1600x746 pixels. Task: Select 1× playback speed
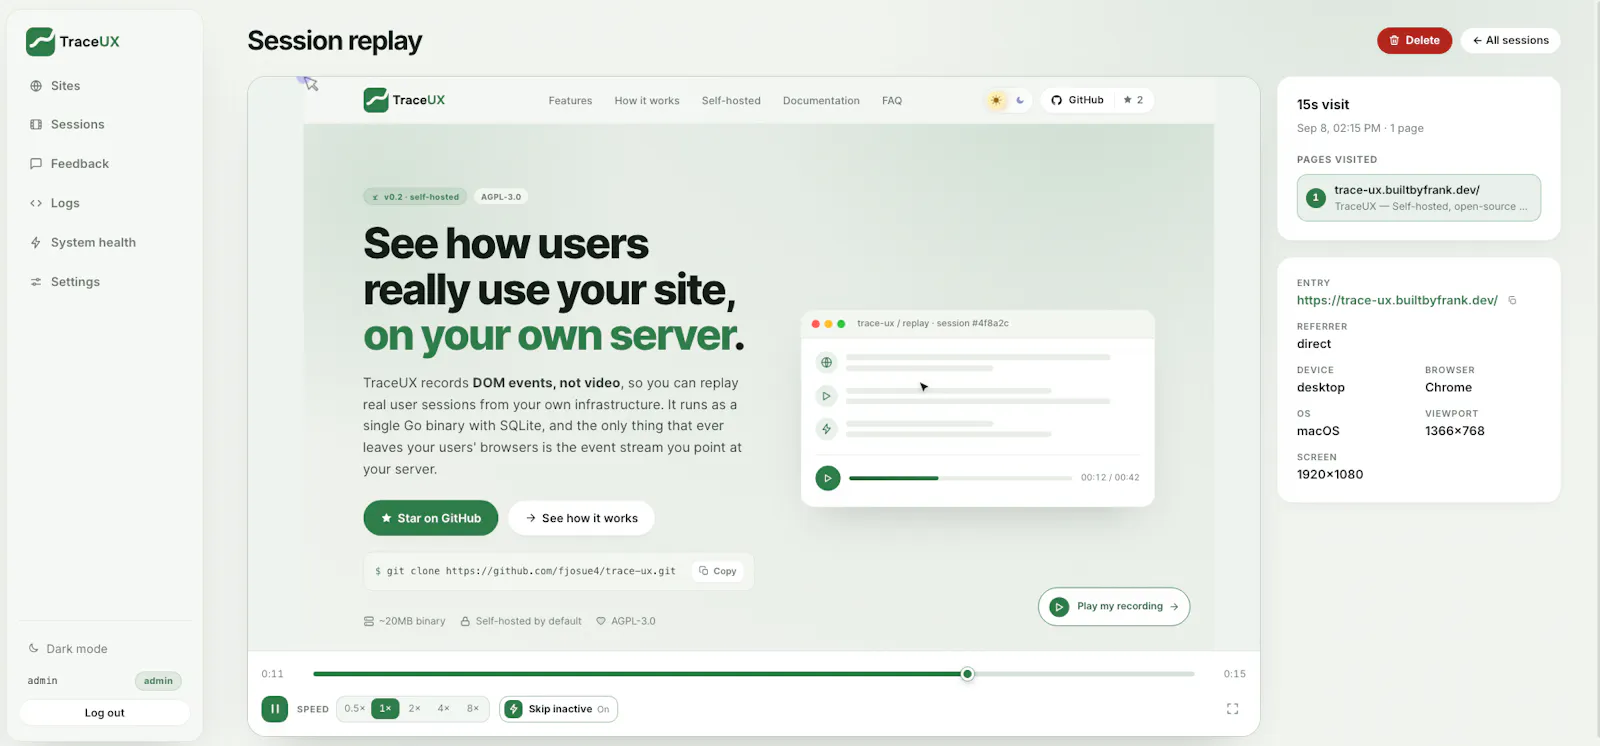[385, 709]
